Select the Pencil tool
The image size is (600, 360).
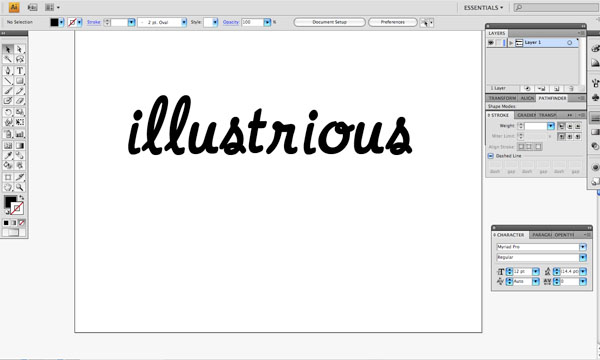[x=20, y=91]
